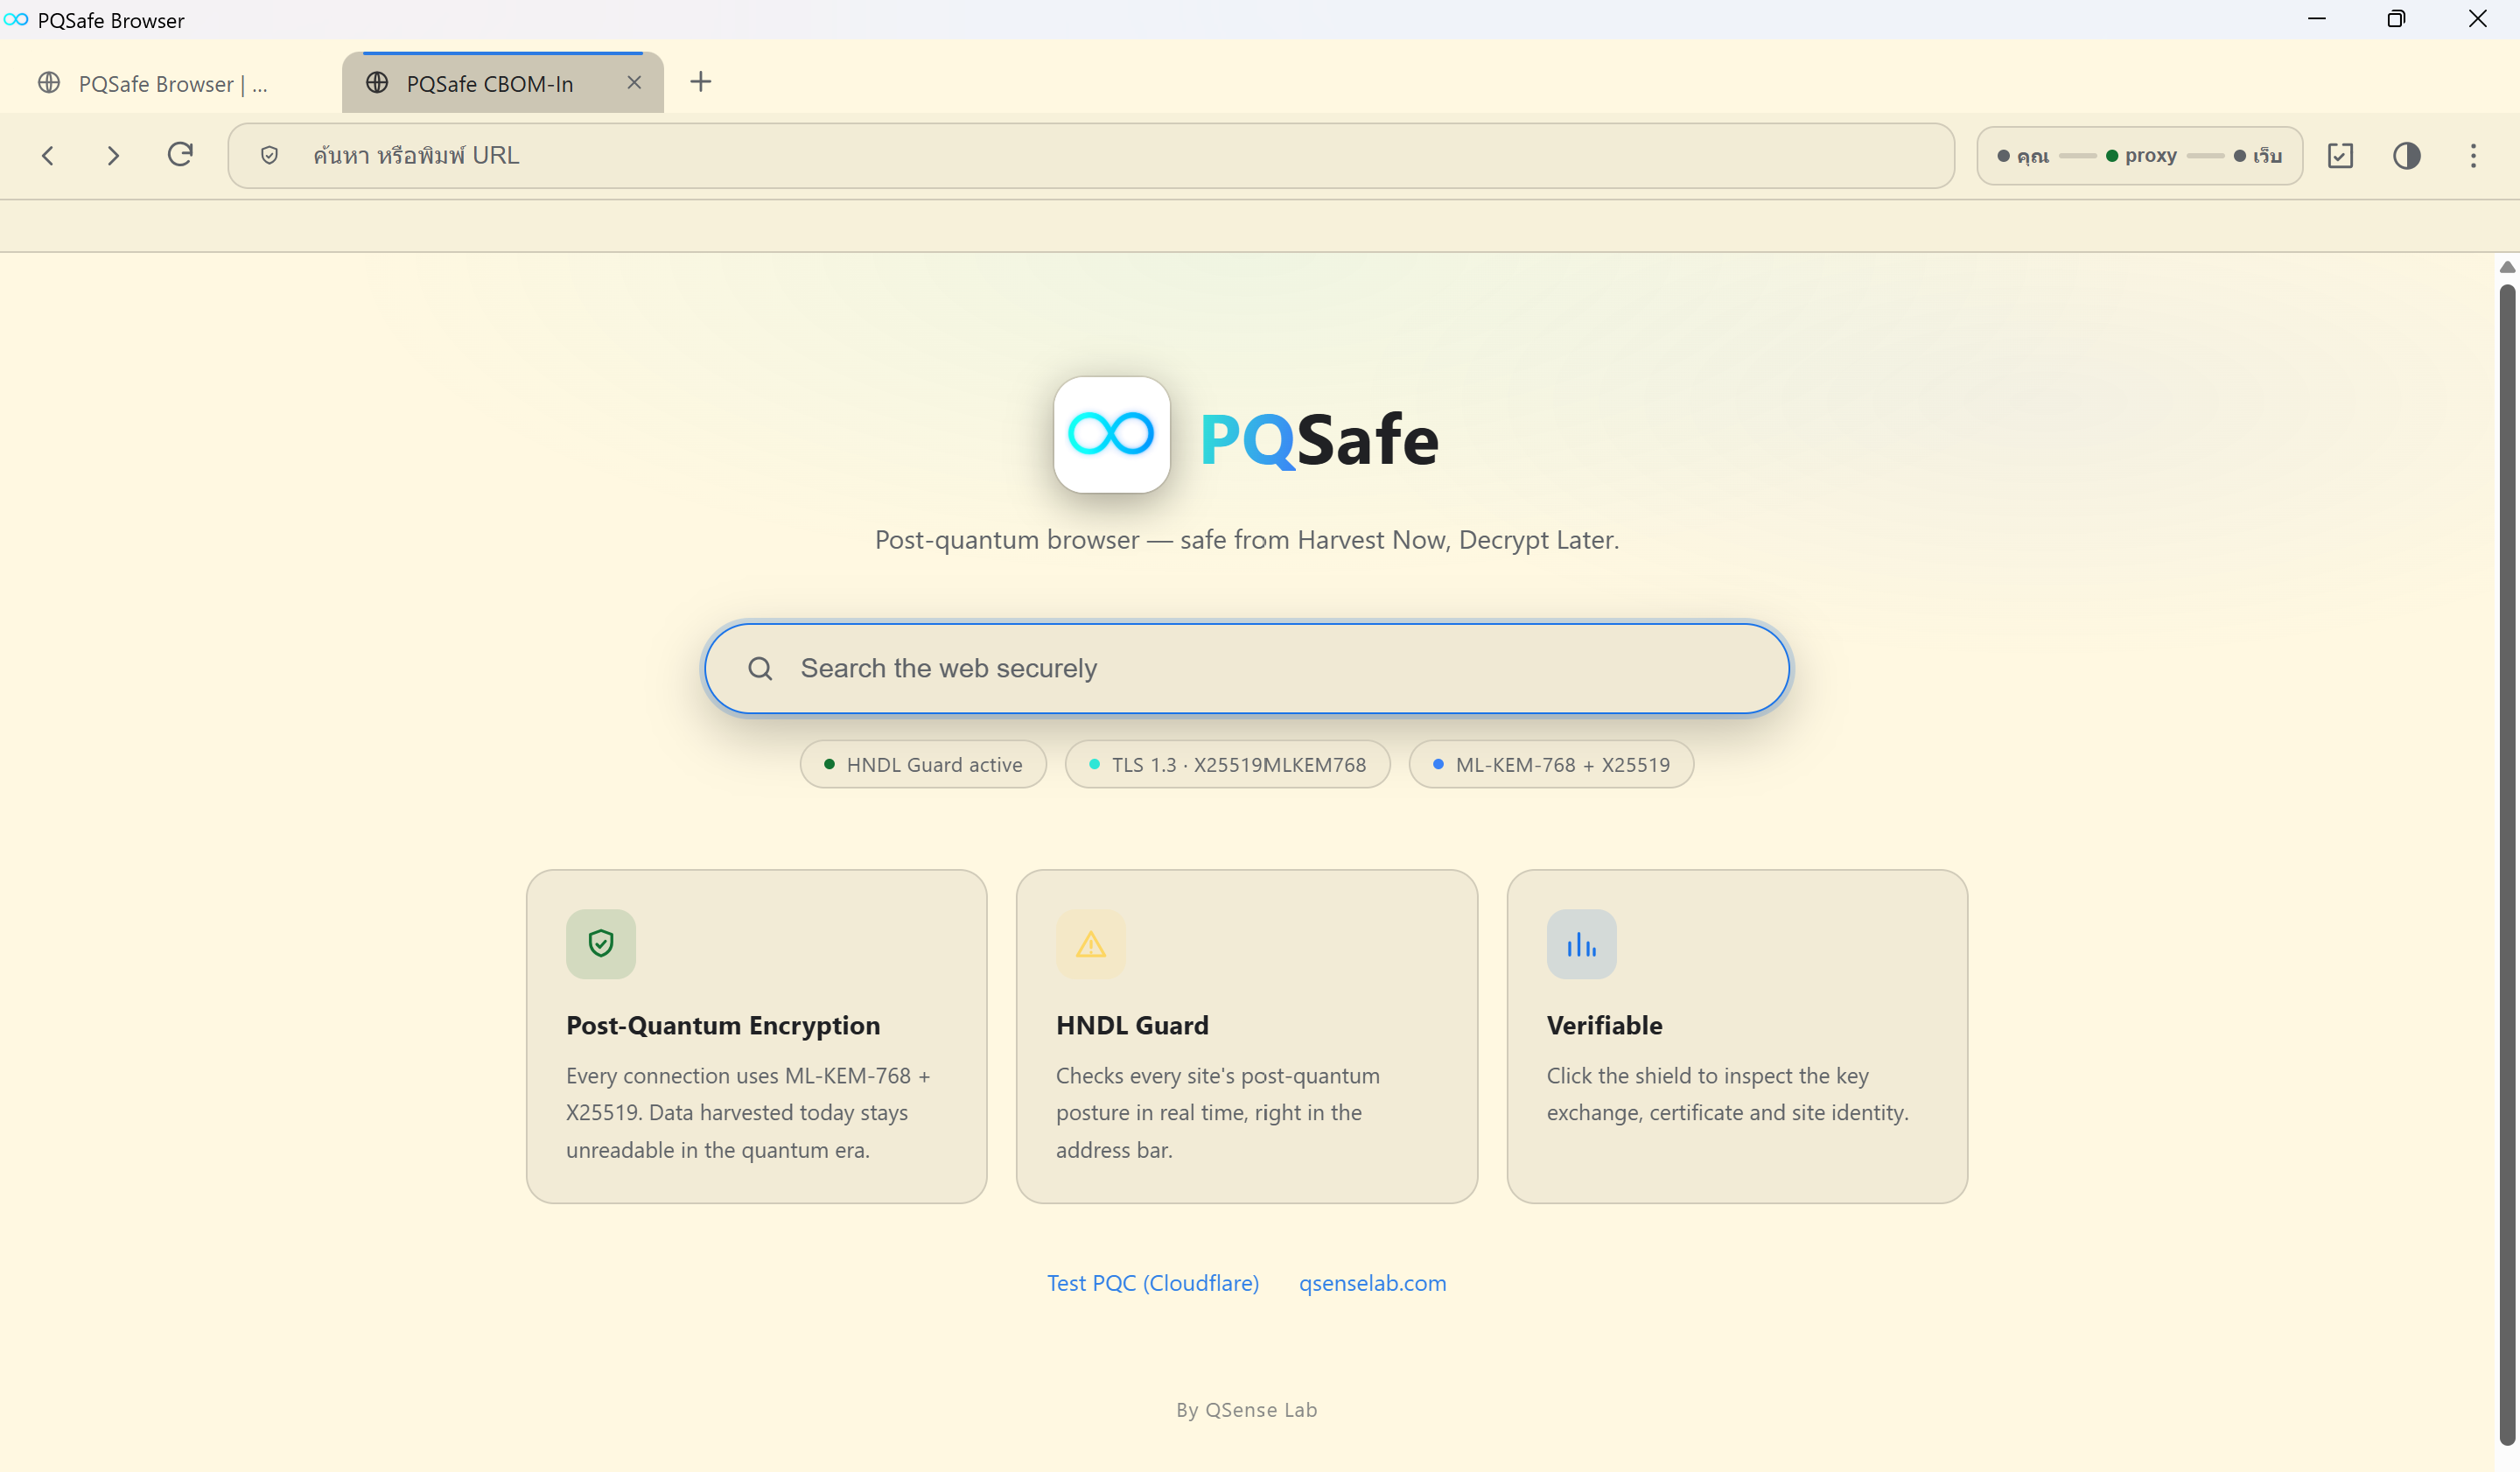Click the ML-KEM-768 + X25519 pill
The height and width of the screenshot is (1472, 2520).
coord(1551,764)
